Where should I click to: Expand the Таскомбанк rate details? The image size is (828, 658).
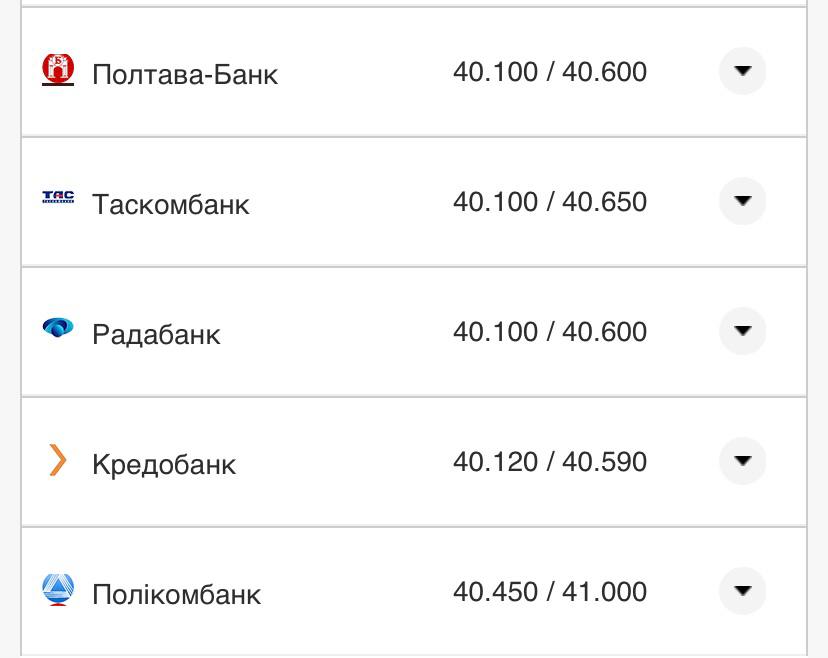(742, 200)
